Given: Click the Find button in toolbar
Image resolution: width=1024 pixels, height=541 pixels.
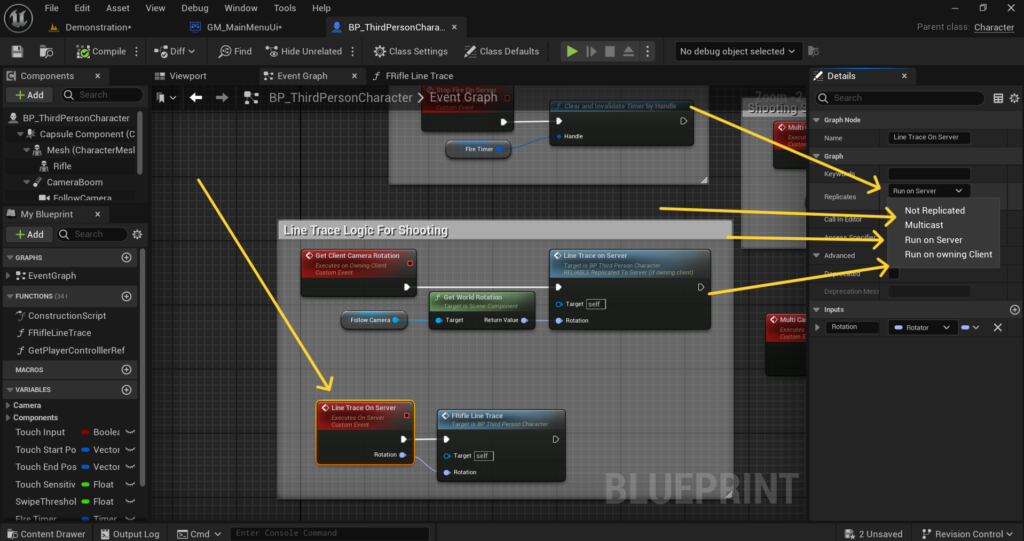Looking at the screenshot, I should (235, 51).
